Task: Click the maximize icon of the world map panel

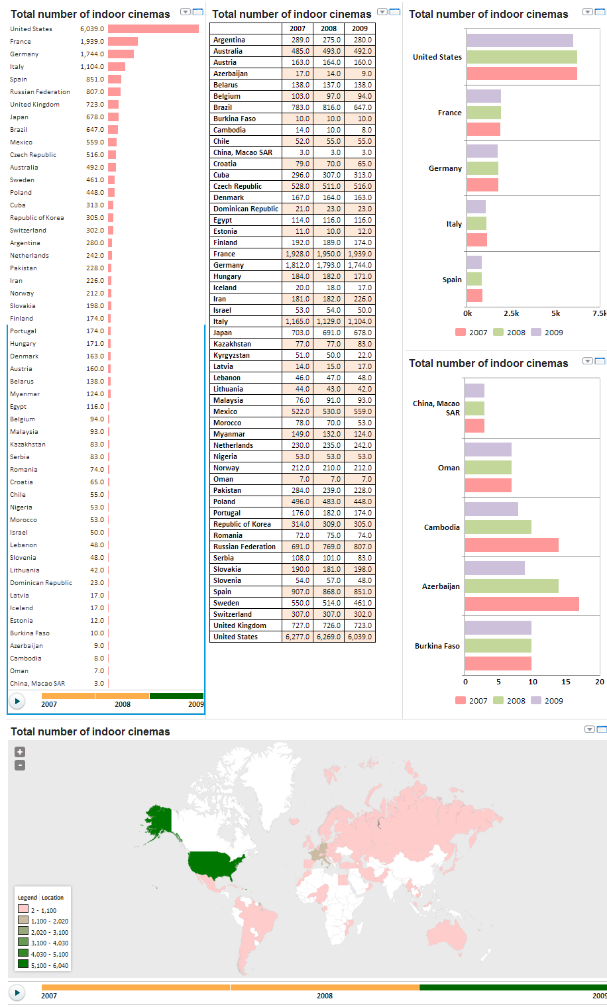Action: (x=601, y=731)
